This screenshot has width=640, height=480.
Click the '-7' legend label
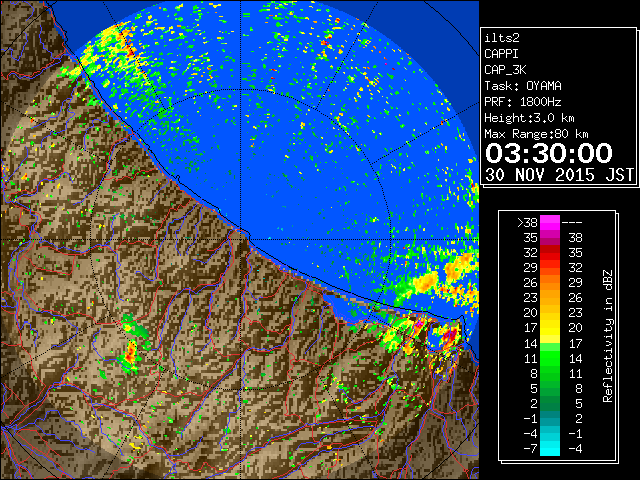click(530, 448)
